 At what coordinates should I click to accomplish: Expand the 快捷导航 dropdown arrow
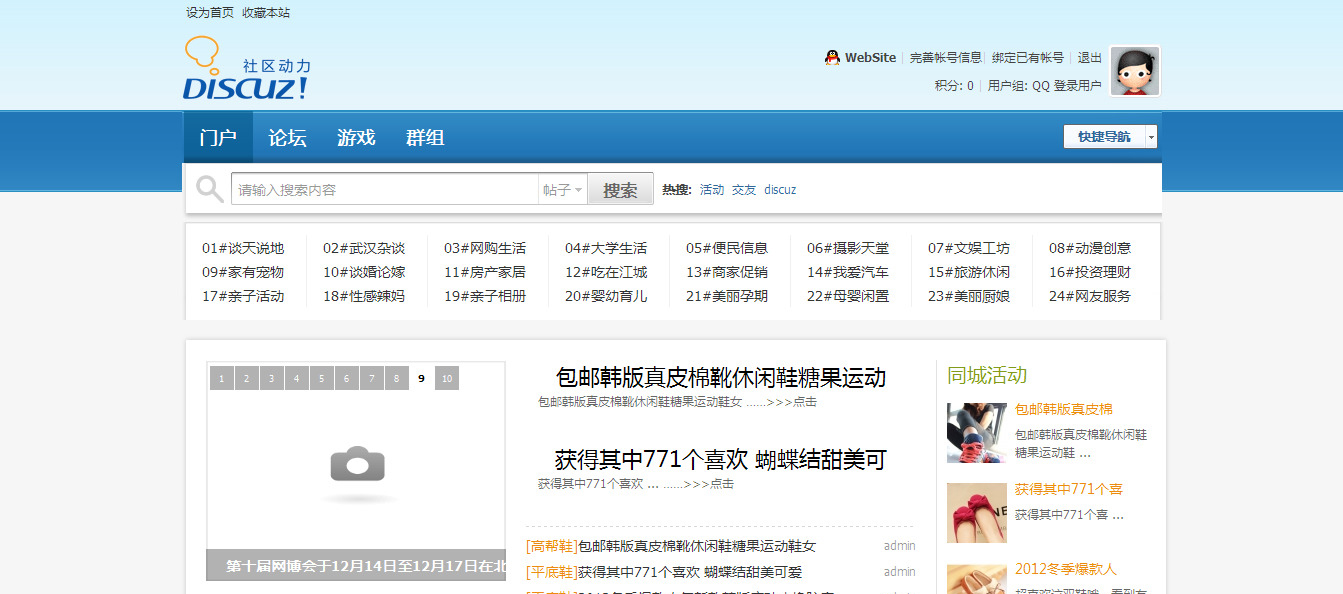coord(1151,137)
